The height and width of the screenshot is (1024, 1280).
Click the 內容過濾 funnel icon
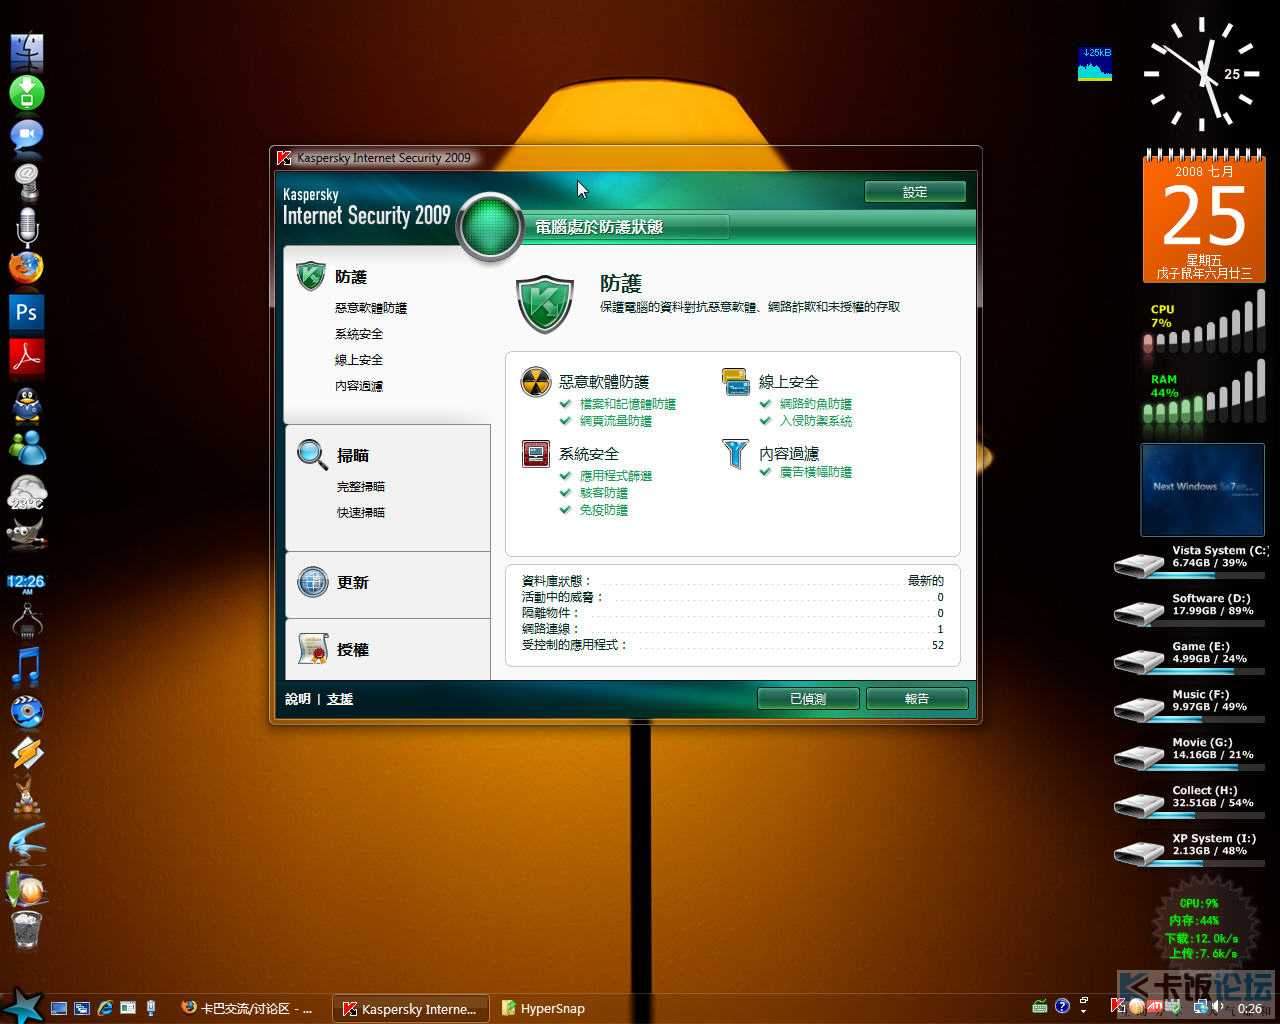tap(736, 454)
